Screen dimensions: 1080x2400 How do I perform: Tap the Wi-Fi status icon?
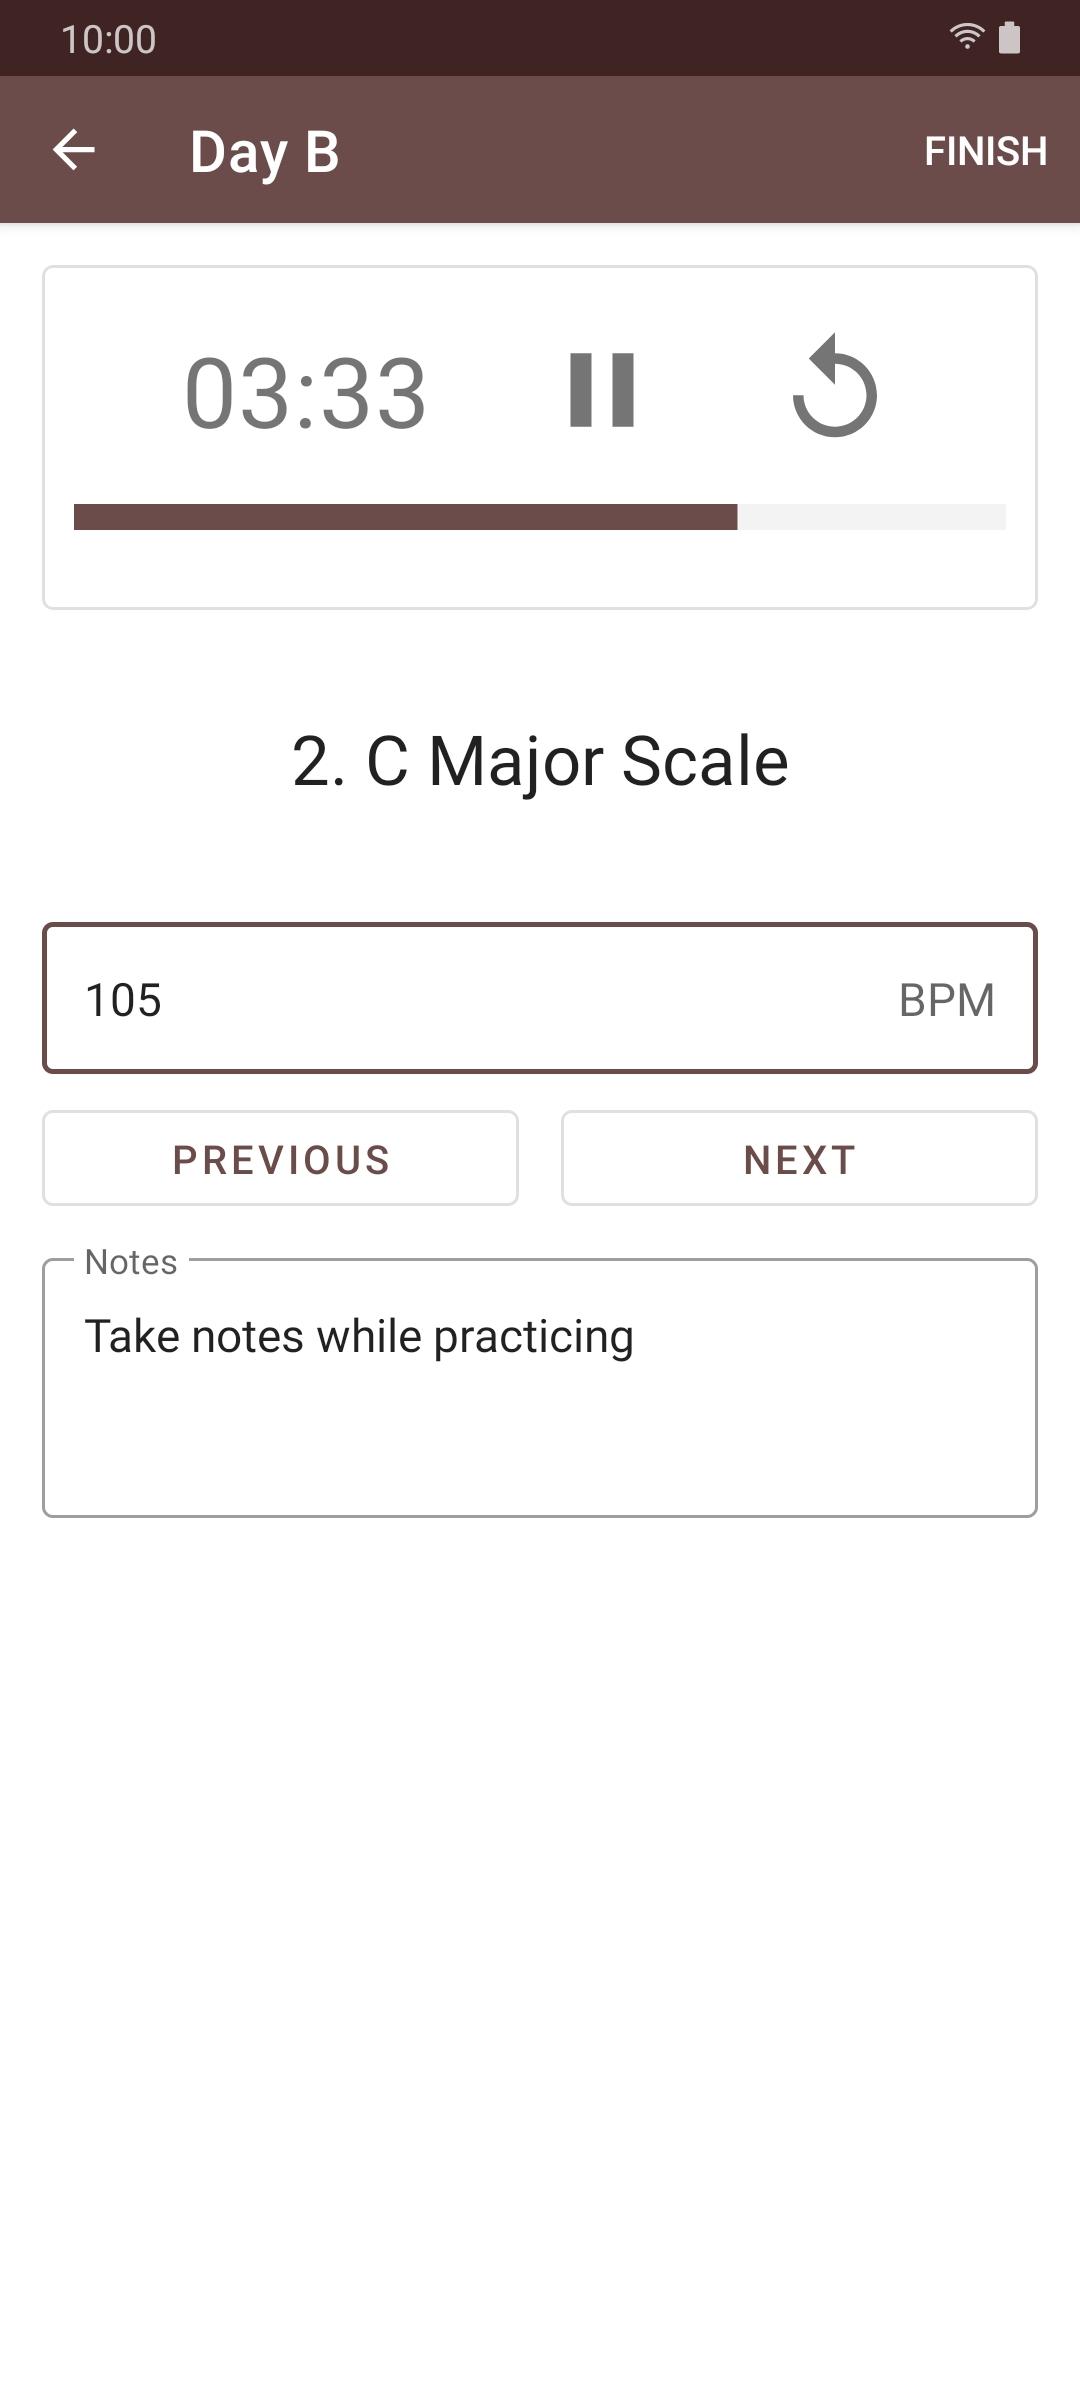966,38
